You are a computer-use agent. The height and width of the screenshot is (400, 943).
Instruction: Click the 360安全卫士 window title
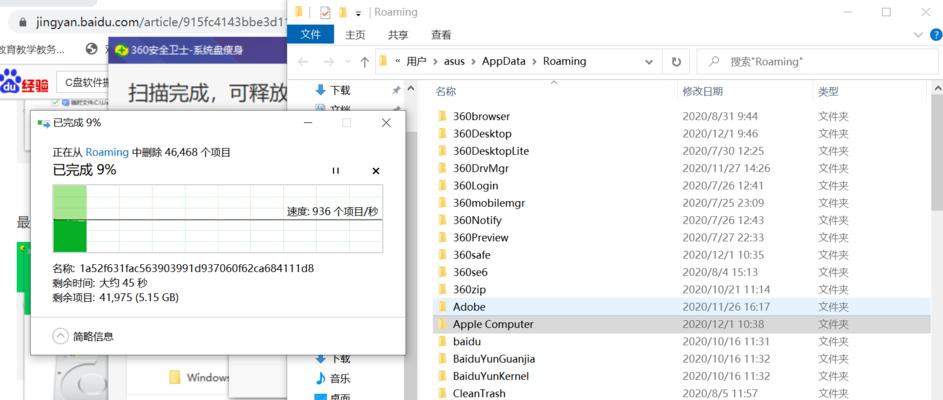(187, 50)
